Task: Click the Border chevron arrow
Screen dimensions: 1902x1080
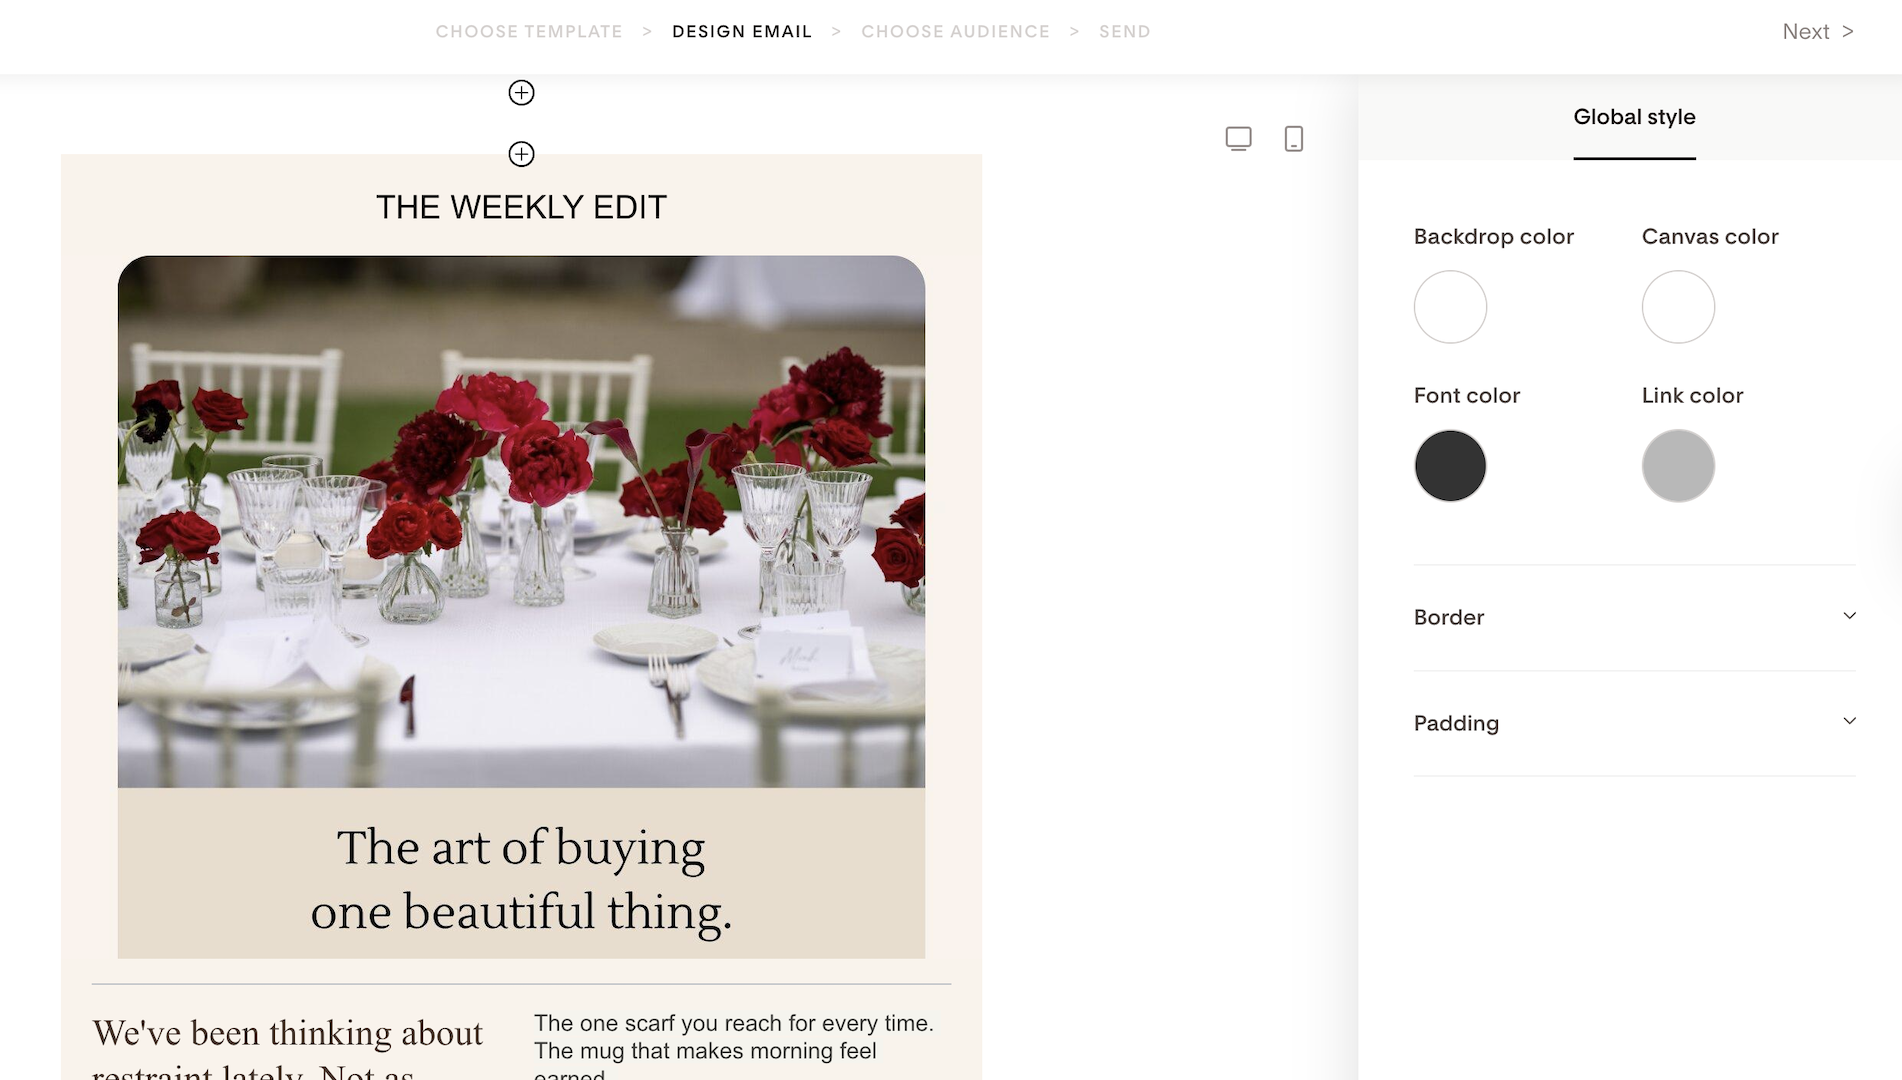Action: pyautogui.click(x=1849, y=616)
